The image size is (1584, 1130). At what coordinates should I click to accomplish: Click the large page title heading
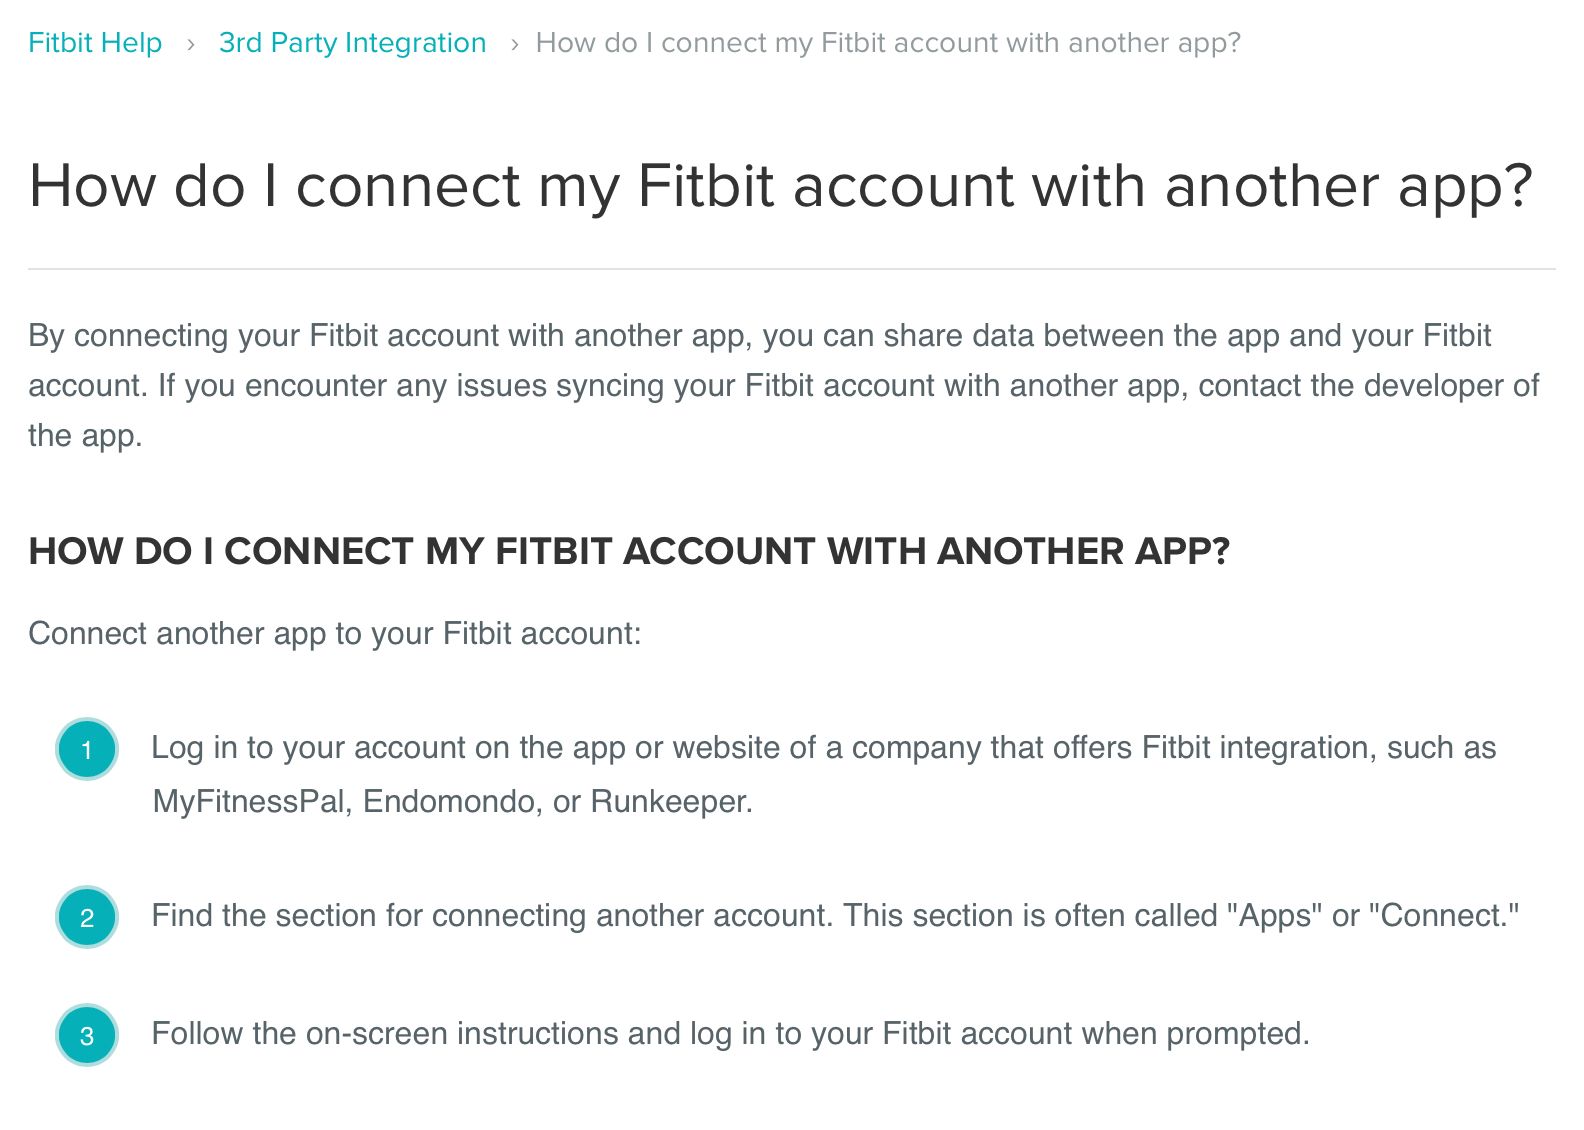pos(780,186)
